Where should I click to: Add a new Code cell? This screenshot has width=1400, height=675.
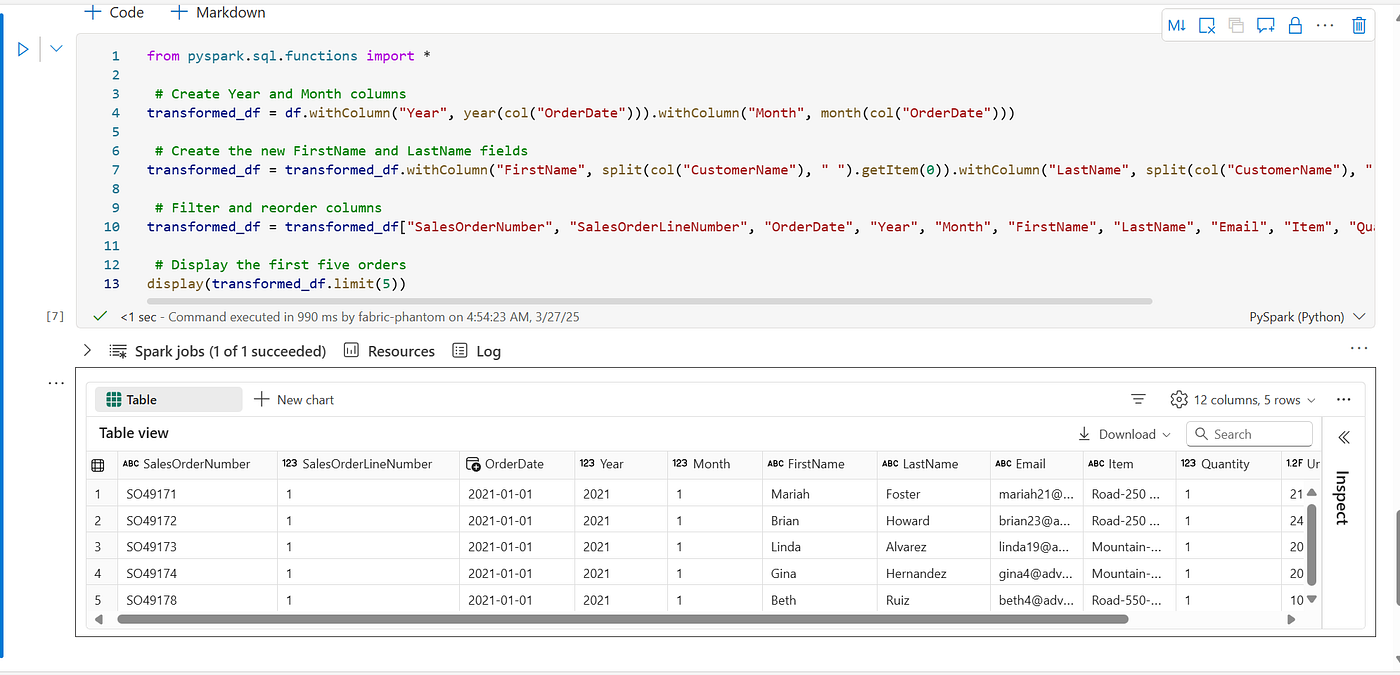click(114, 13)
